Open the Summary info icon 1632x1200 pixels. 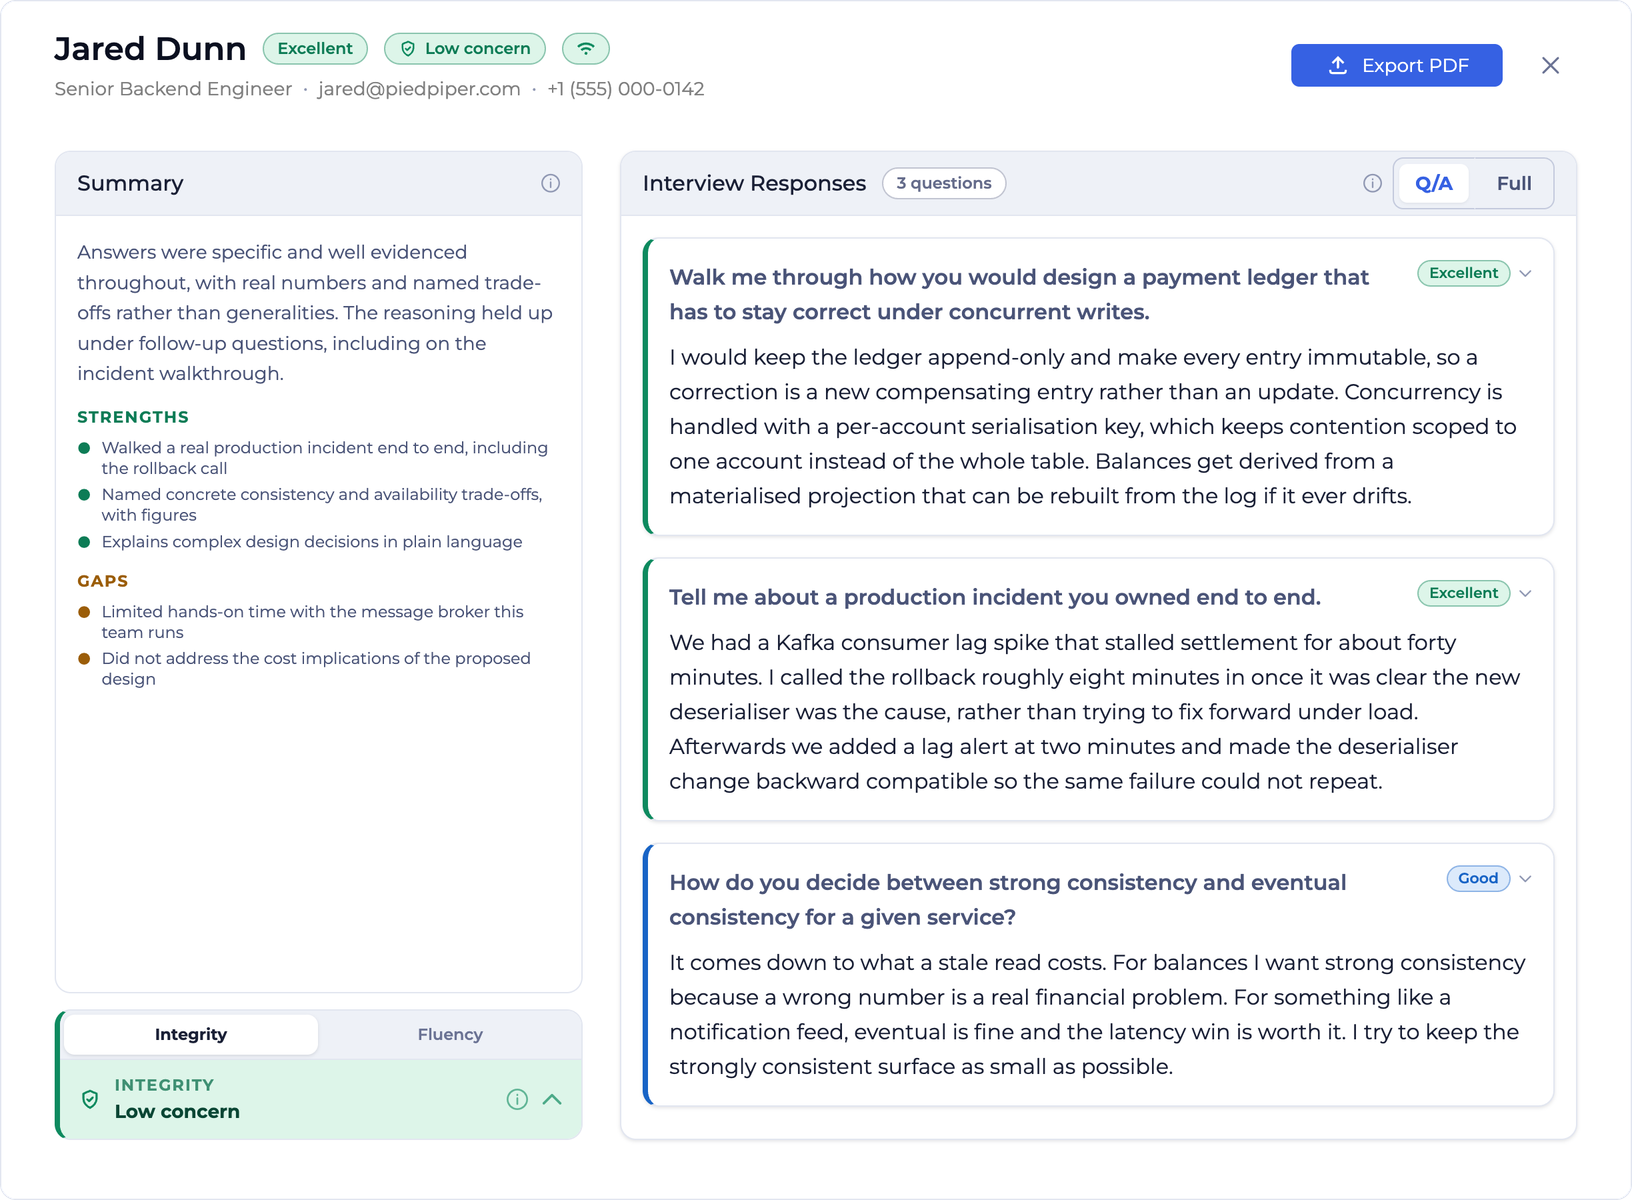click(x=550, y=183)
